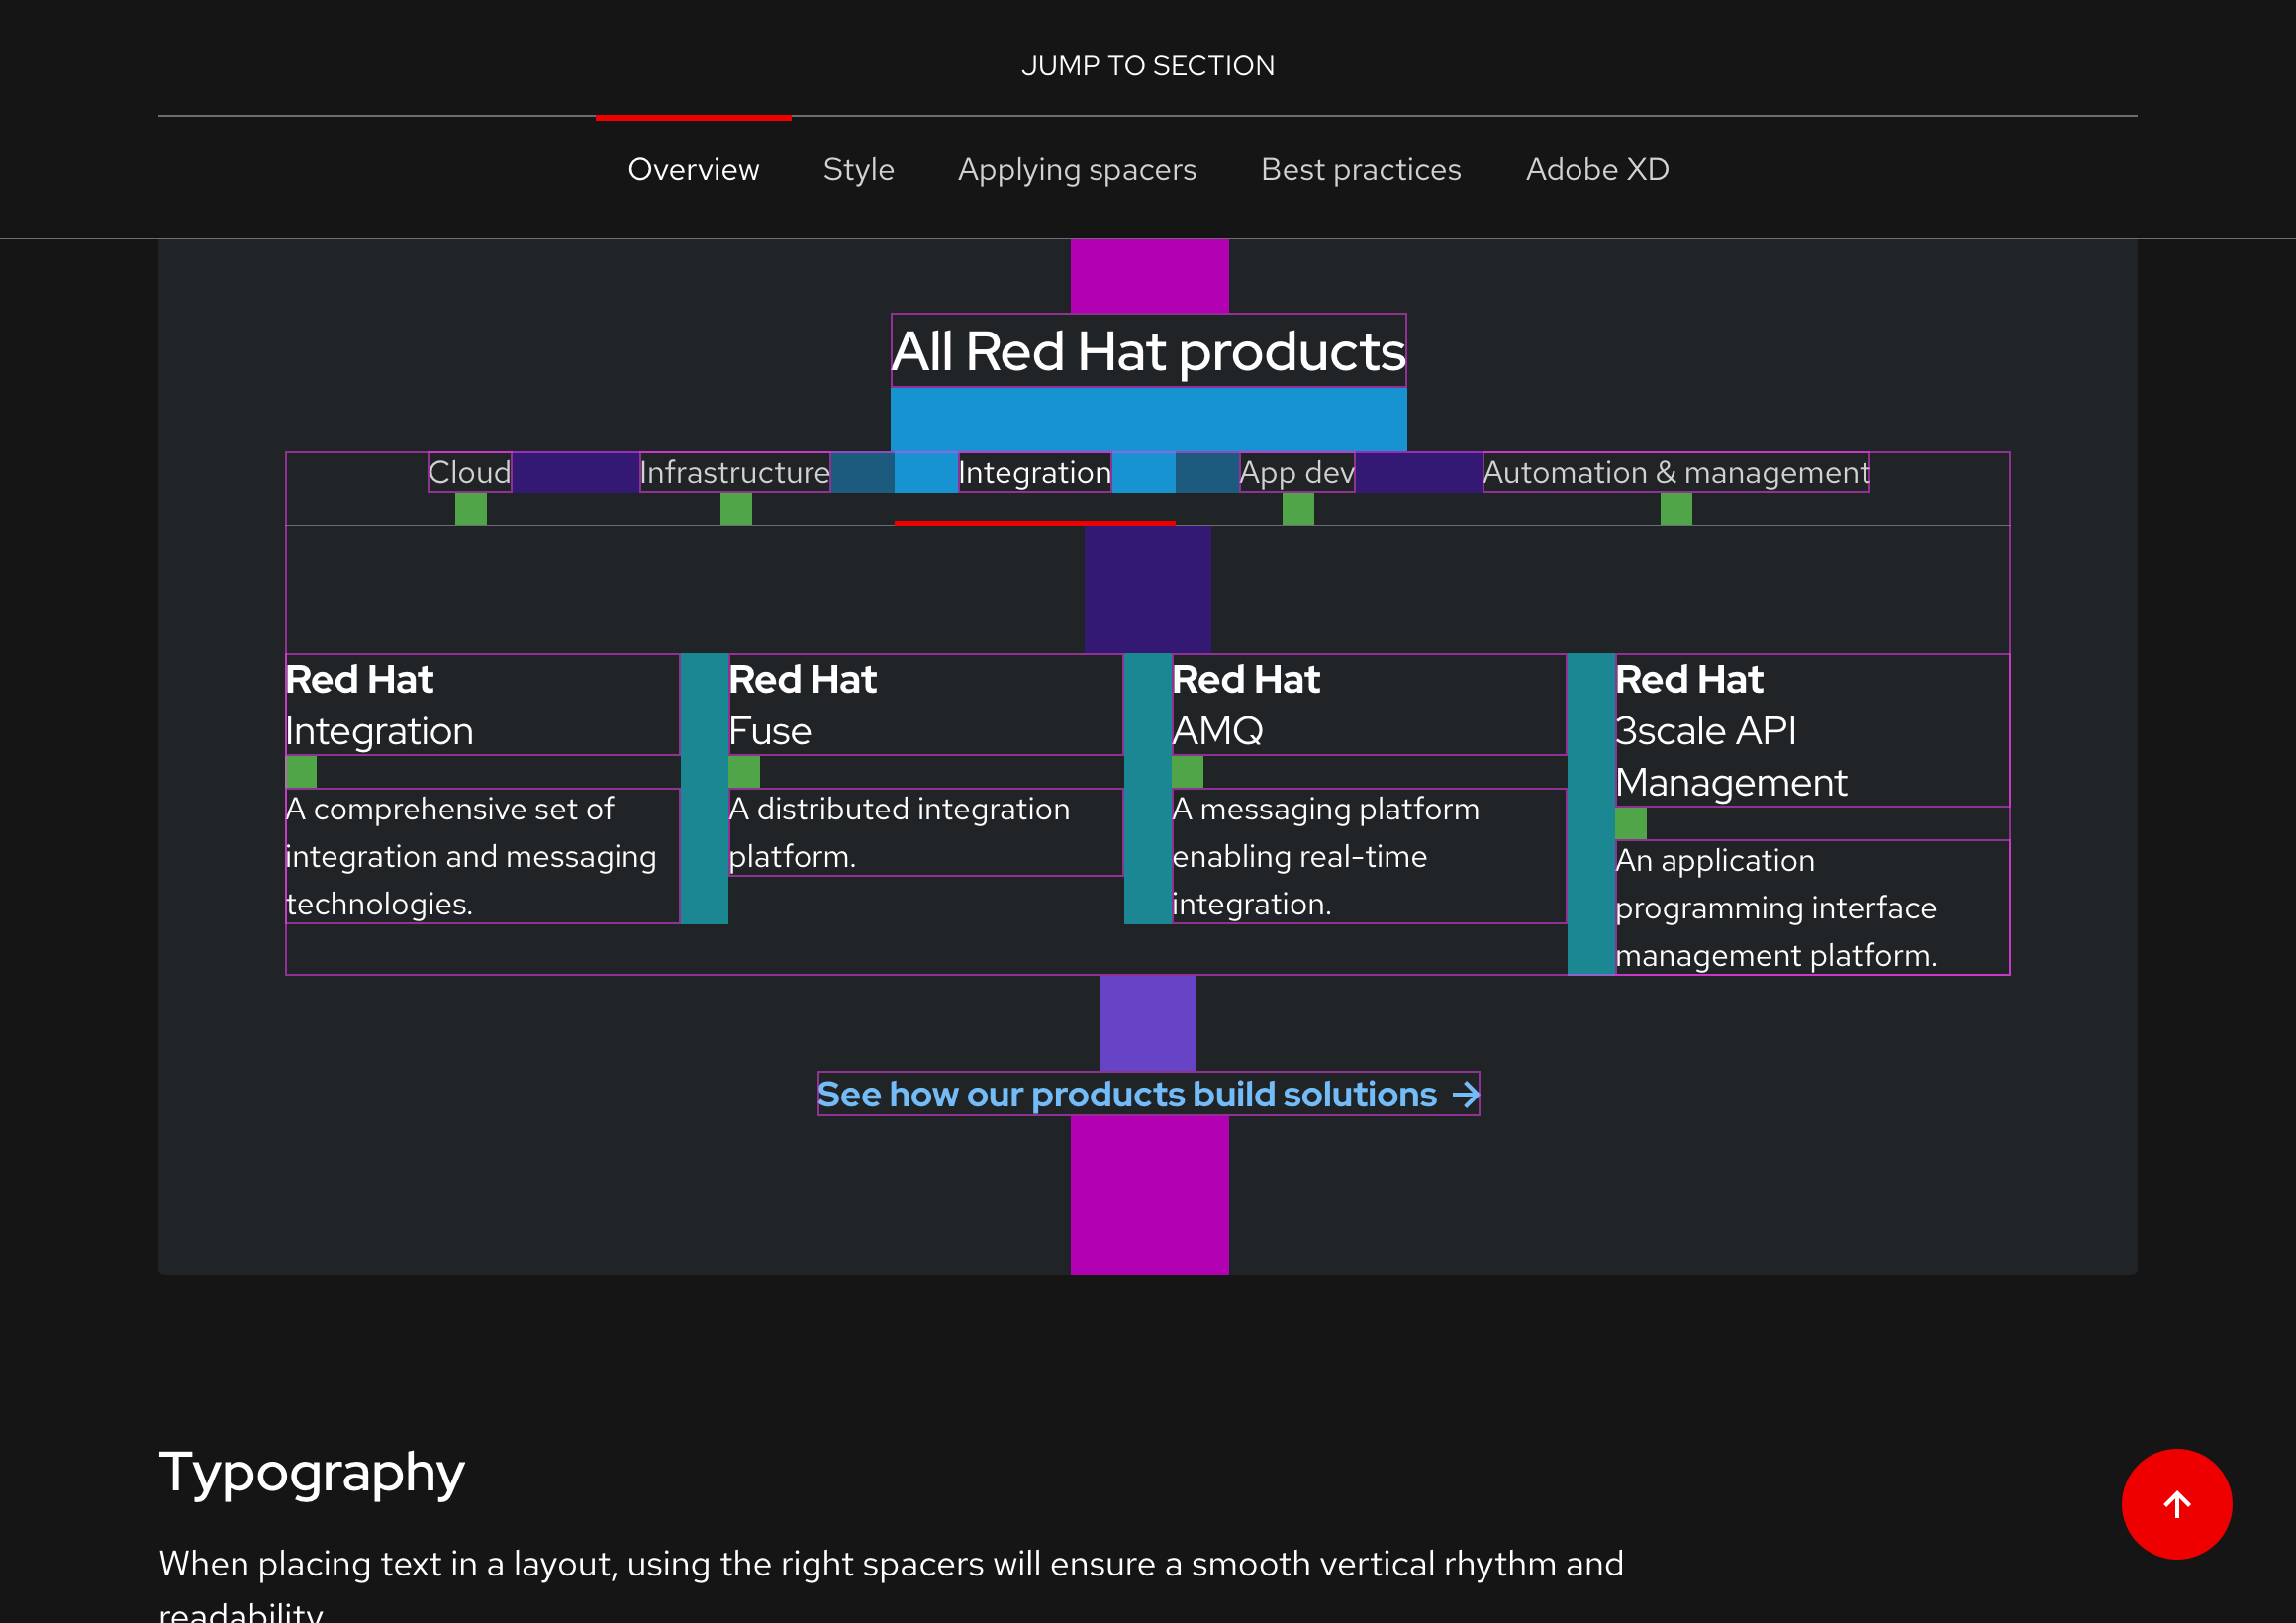The image size is (2296, 1623).
Task: Open the Overview section tab
Action: coord(693,170)
